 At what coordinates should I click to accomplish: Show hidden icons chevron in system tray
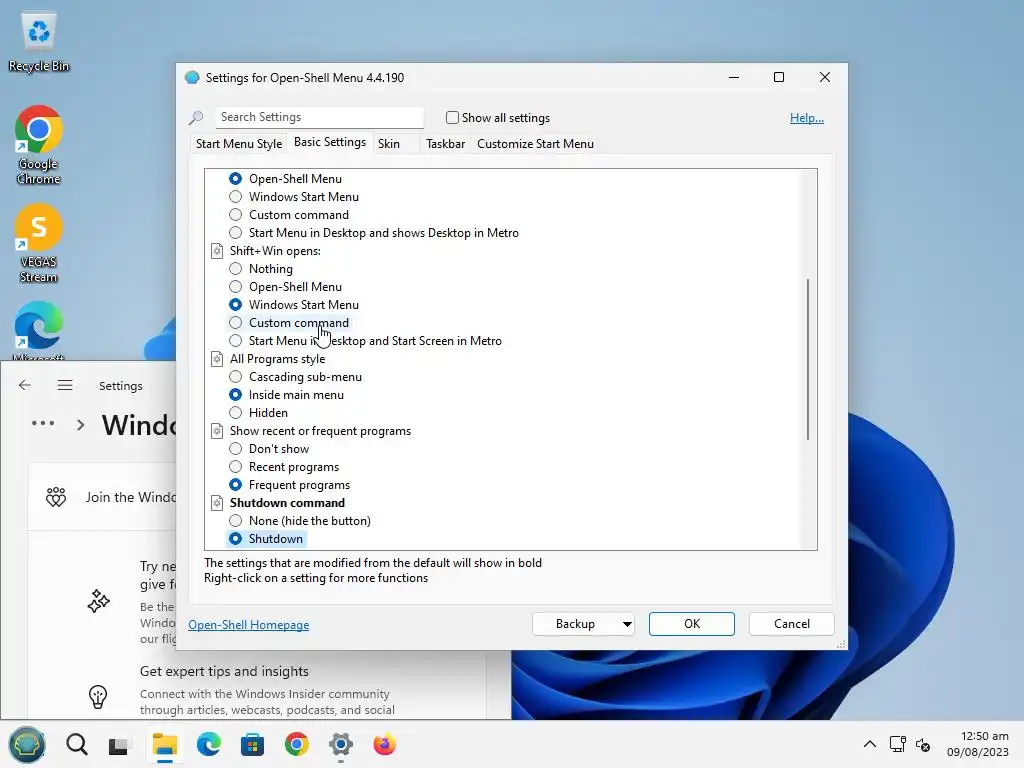tap(870, 744)
